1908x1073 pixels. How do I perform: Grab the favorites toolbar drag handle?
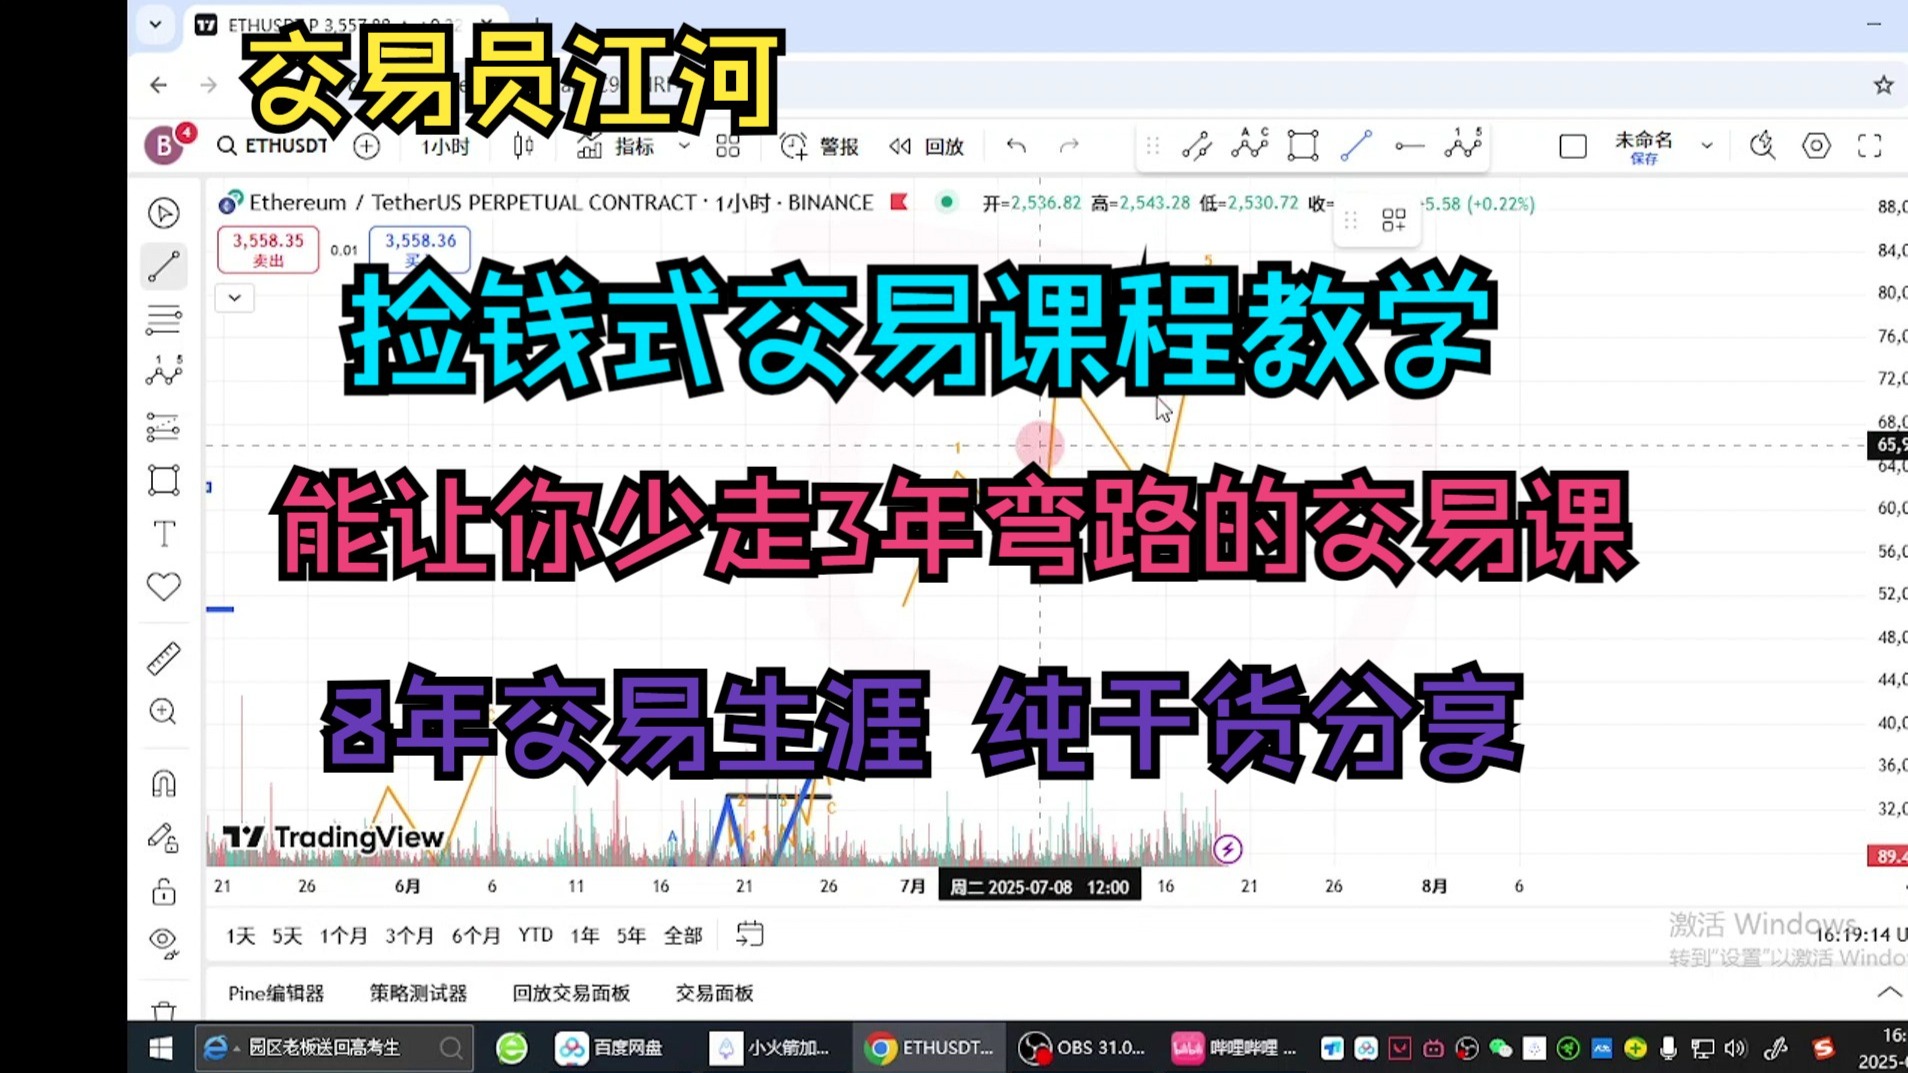point(1153,146)
